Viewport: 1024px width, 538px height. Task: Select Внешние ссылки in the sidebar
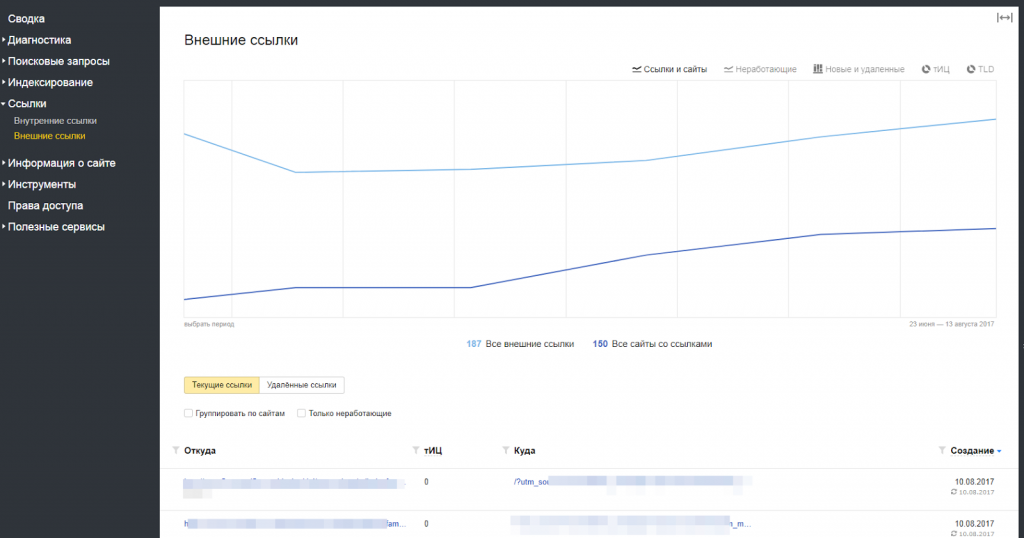49,136
